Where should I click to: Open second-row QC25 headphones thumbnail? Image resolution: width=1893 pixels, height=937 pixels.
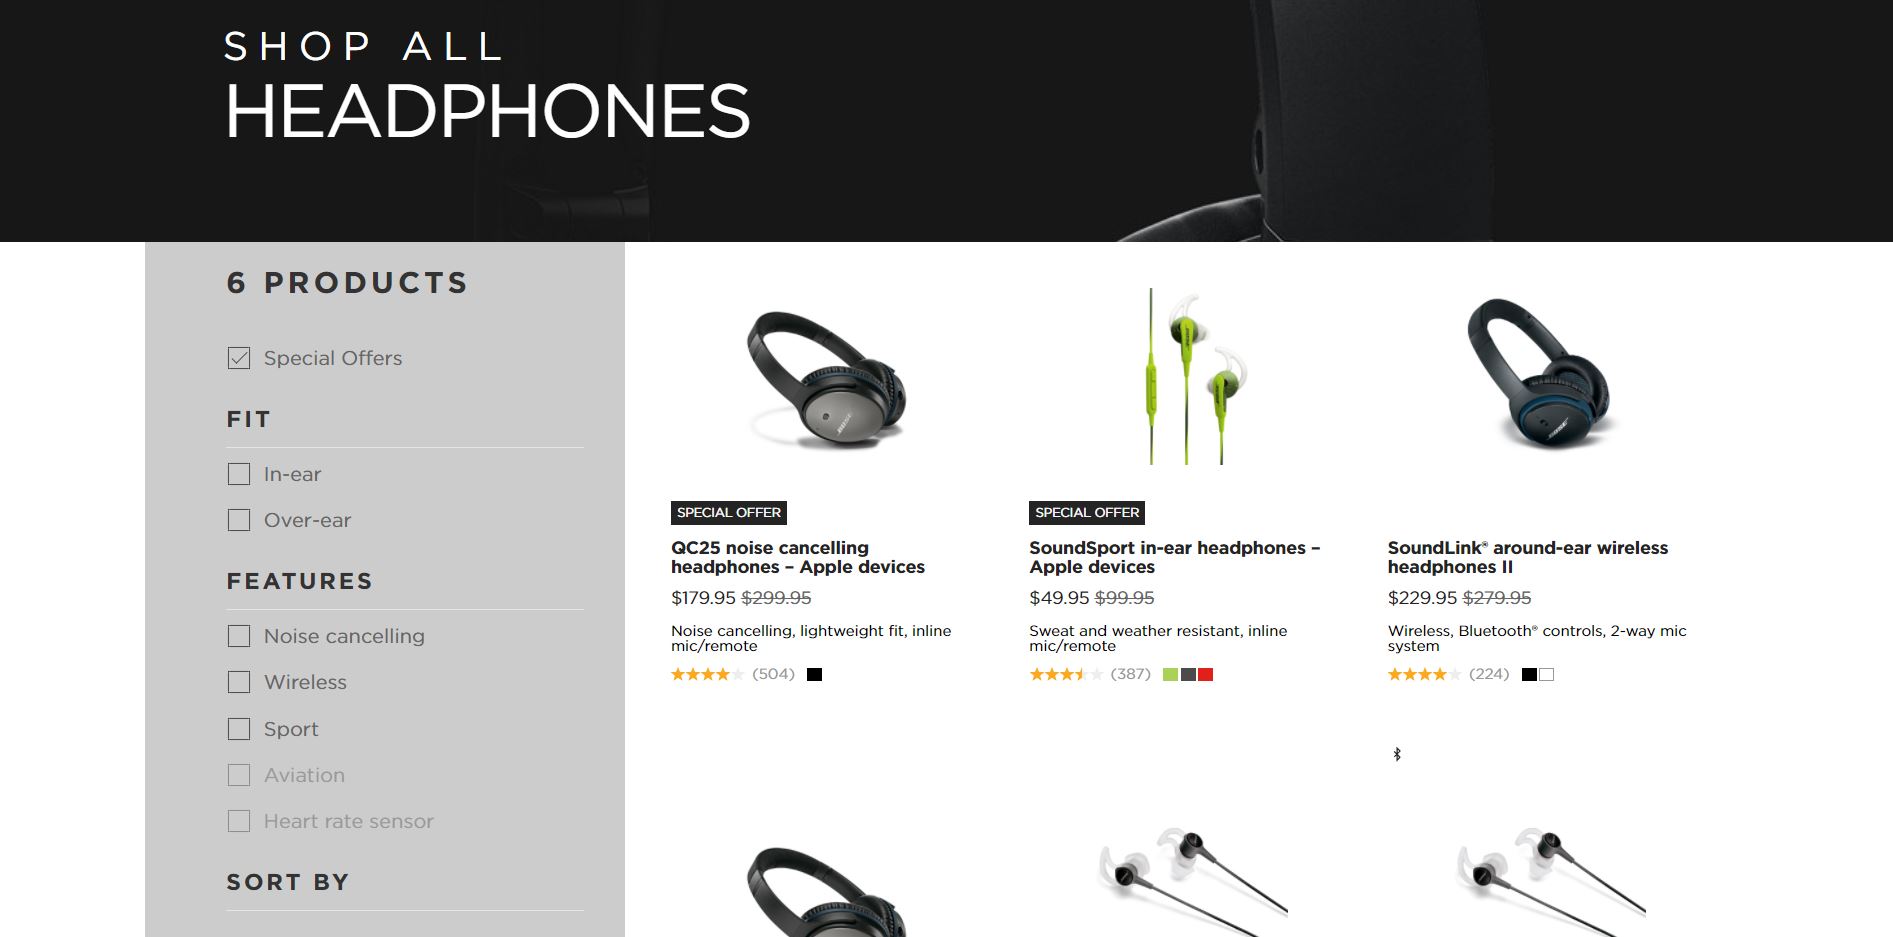(827, 891)
